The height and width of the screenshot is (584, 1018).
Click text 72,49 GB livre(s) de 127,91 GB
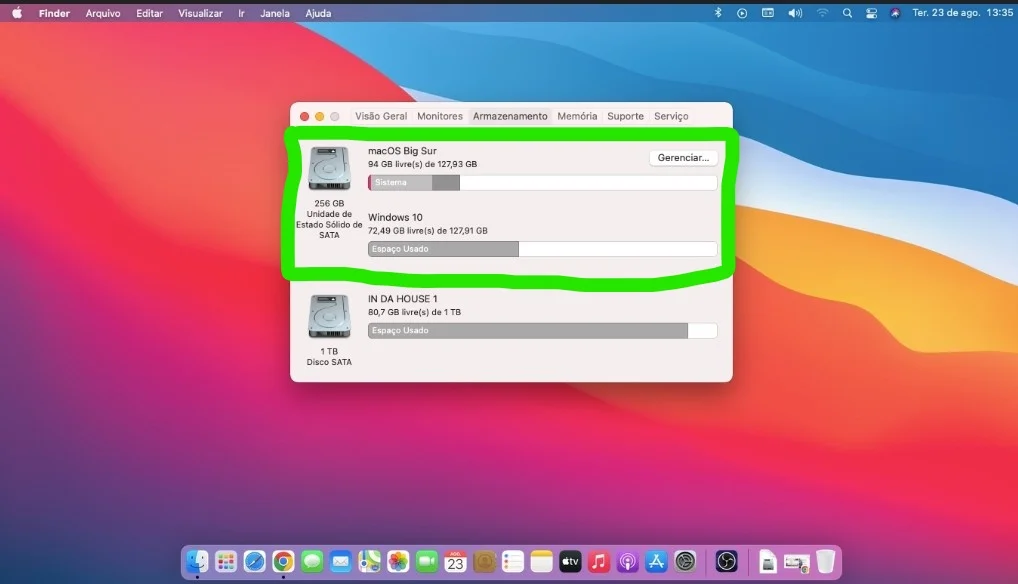click(427, 230)
